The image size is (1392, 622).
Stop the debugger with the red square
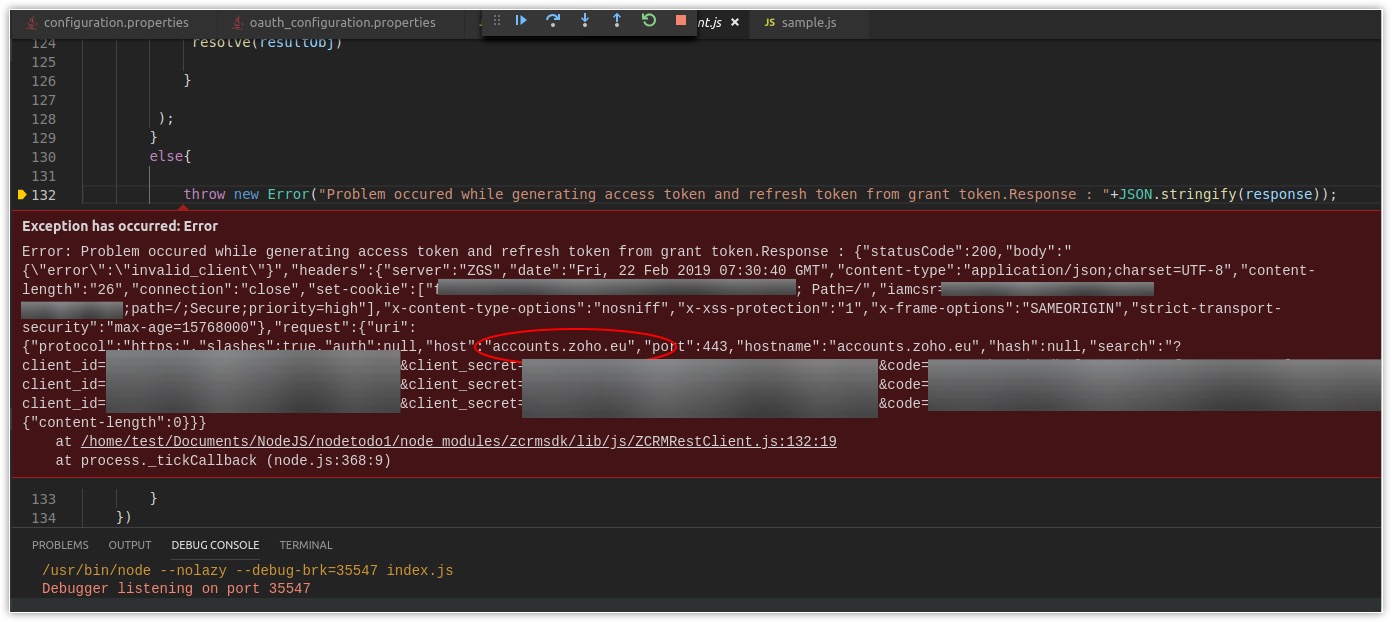681,20
